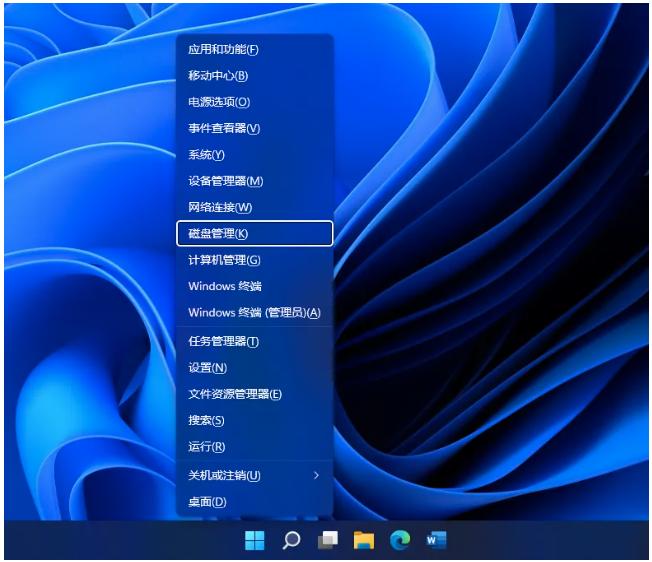The image size is (652, 562).
Task: Choose 搜索(S) from the menu
Action: 254,420
